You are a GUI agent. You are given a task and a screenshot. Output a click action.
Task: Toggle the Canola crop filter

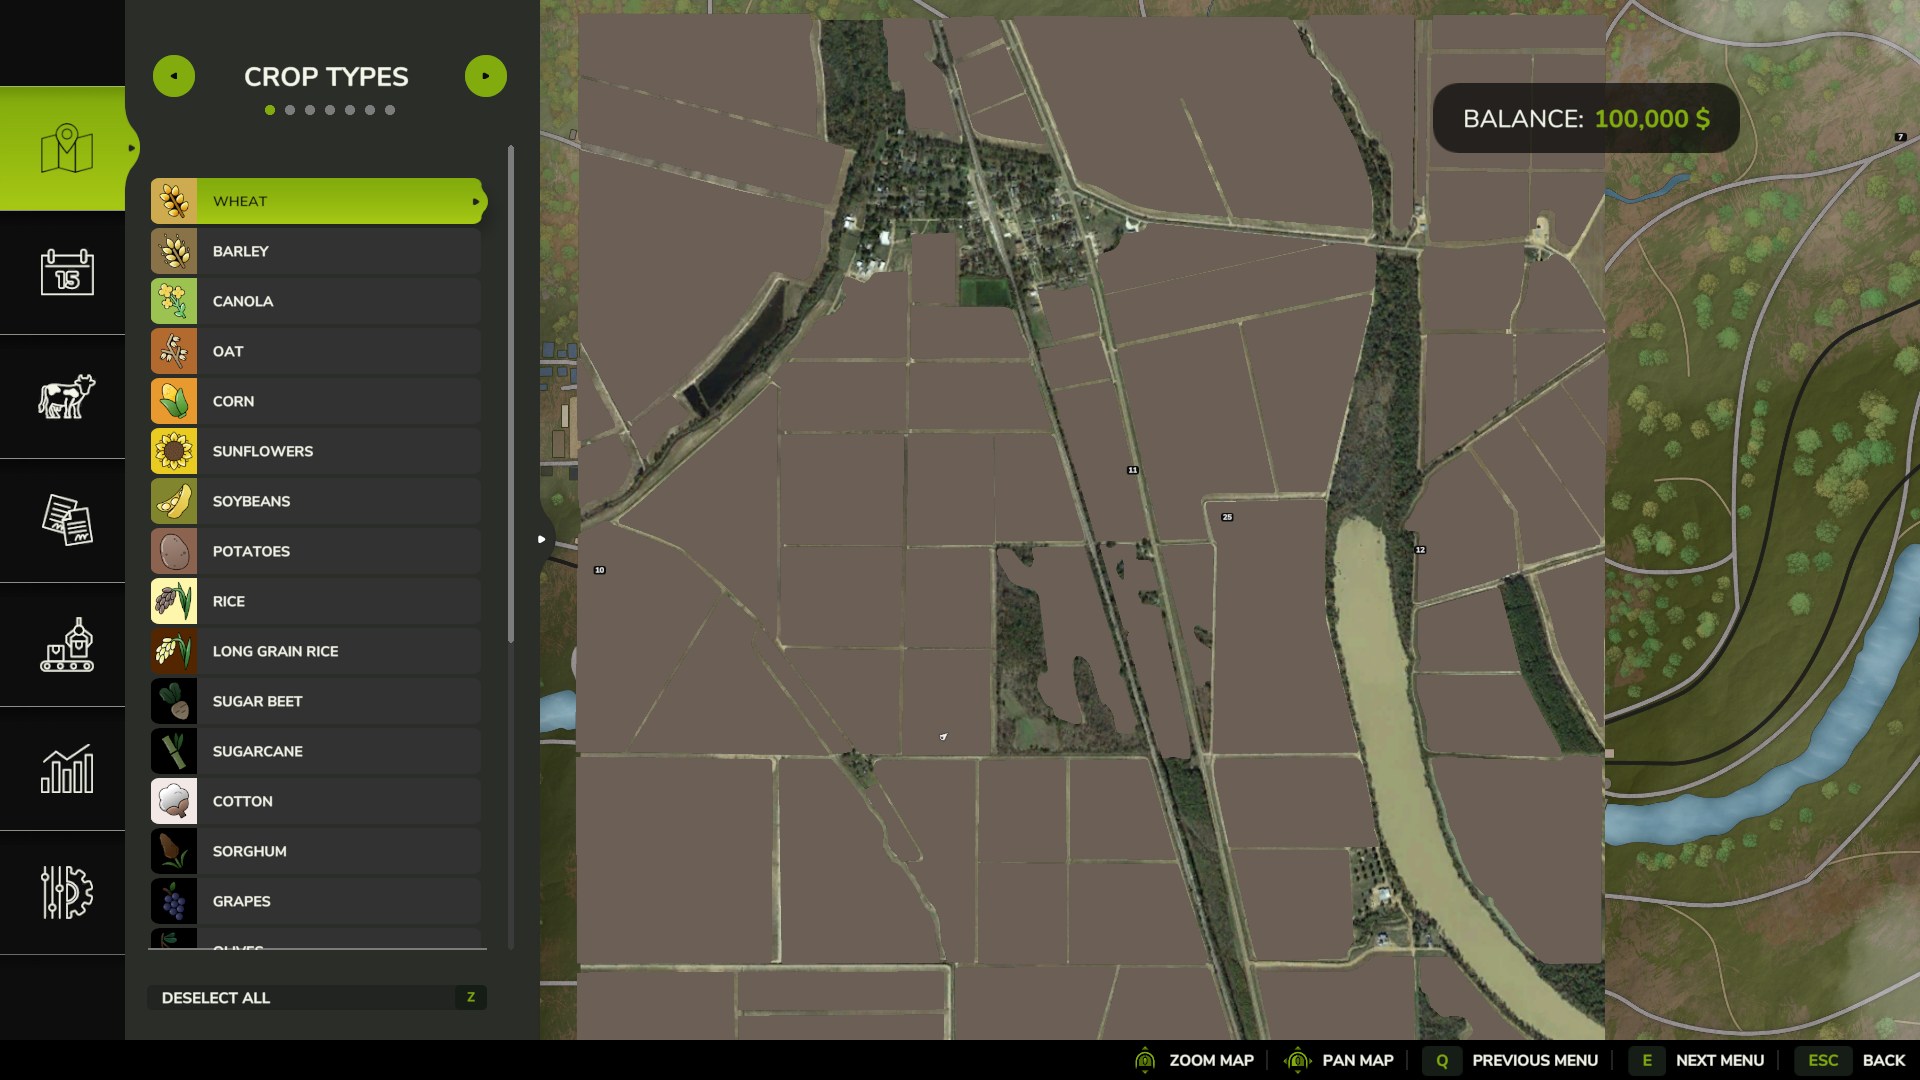[x=316, y=301]
